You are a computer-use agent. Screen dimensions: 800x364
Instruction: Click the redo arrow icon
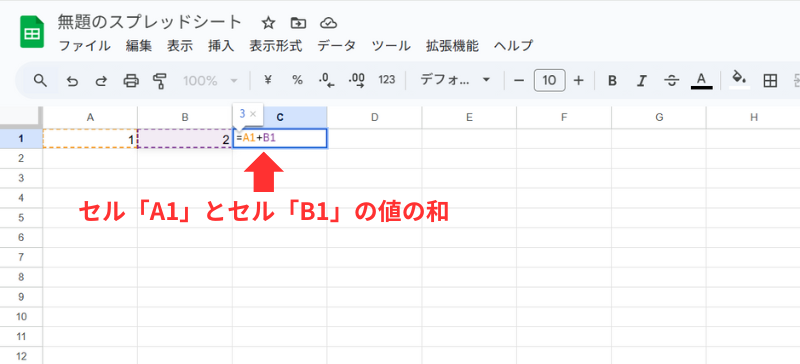[102, 81]
